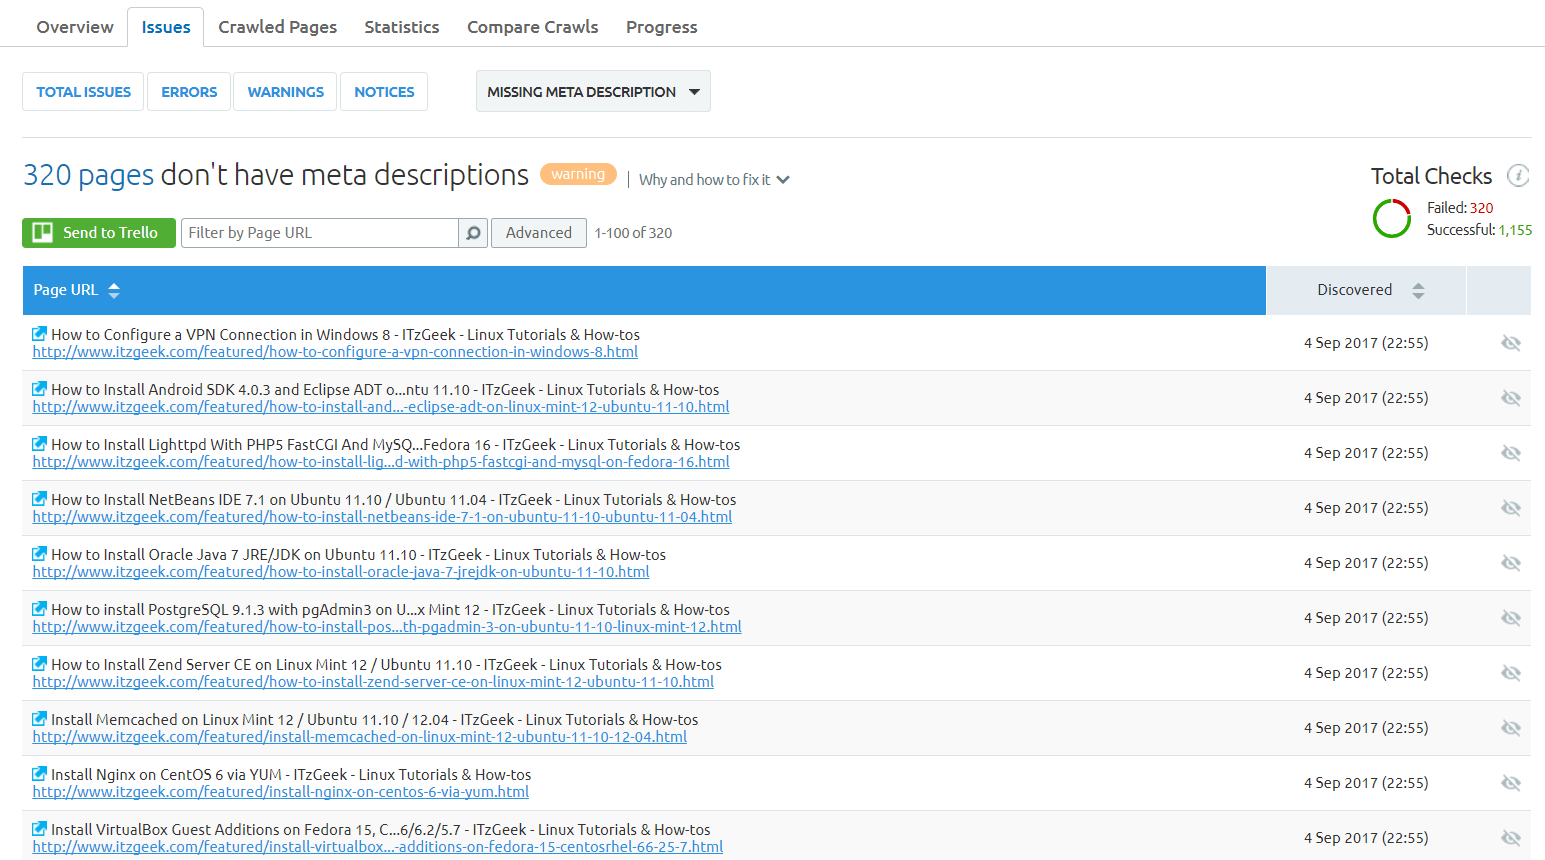Open external link icon for VPN Connection row
1545x860 pixels.
40,334
